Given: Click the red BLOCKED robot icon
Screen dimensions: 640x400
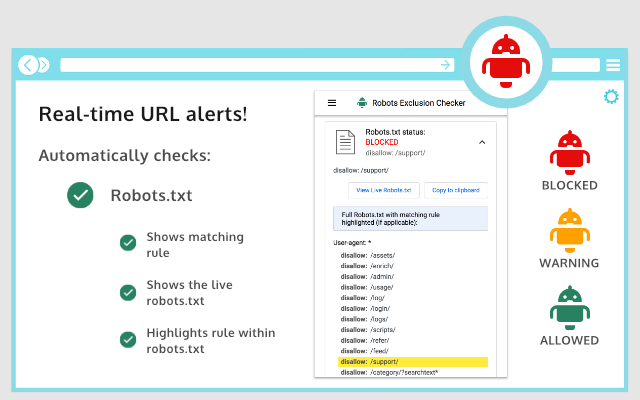Looking at the screenshot, I should click(569, 150).
